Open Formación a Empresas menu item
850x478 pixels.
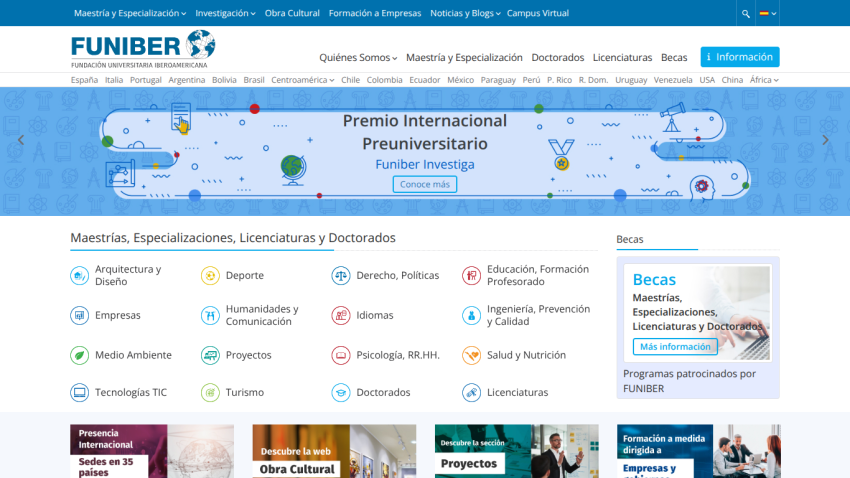(x=375, y=13)
